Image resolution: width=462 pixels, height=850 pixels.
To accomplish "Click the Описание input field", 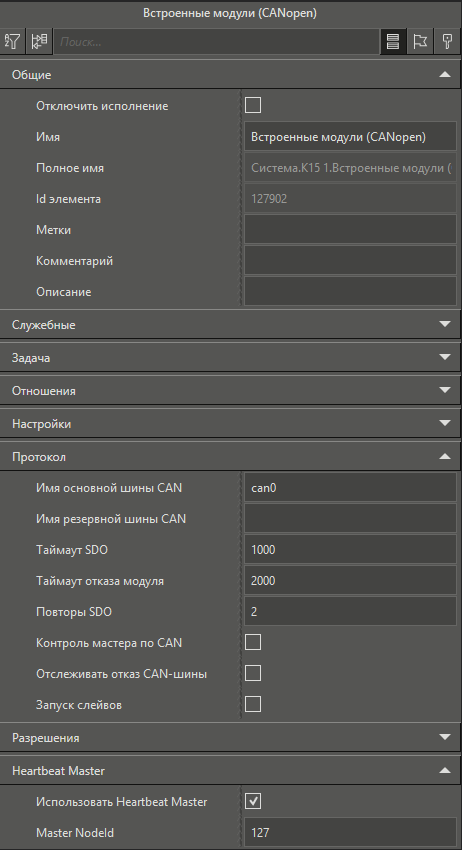I will (350, 291).
